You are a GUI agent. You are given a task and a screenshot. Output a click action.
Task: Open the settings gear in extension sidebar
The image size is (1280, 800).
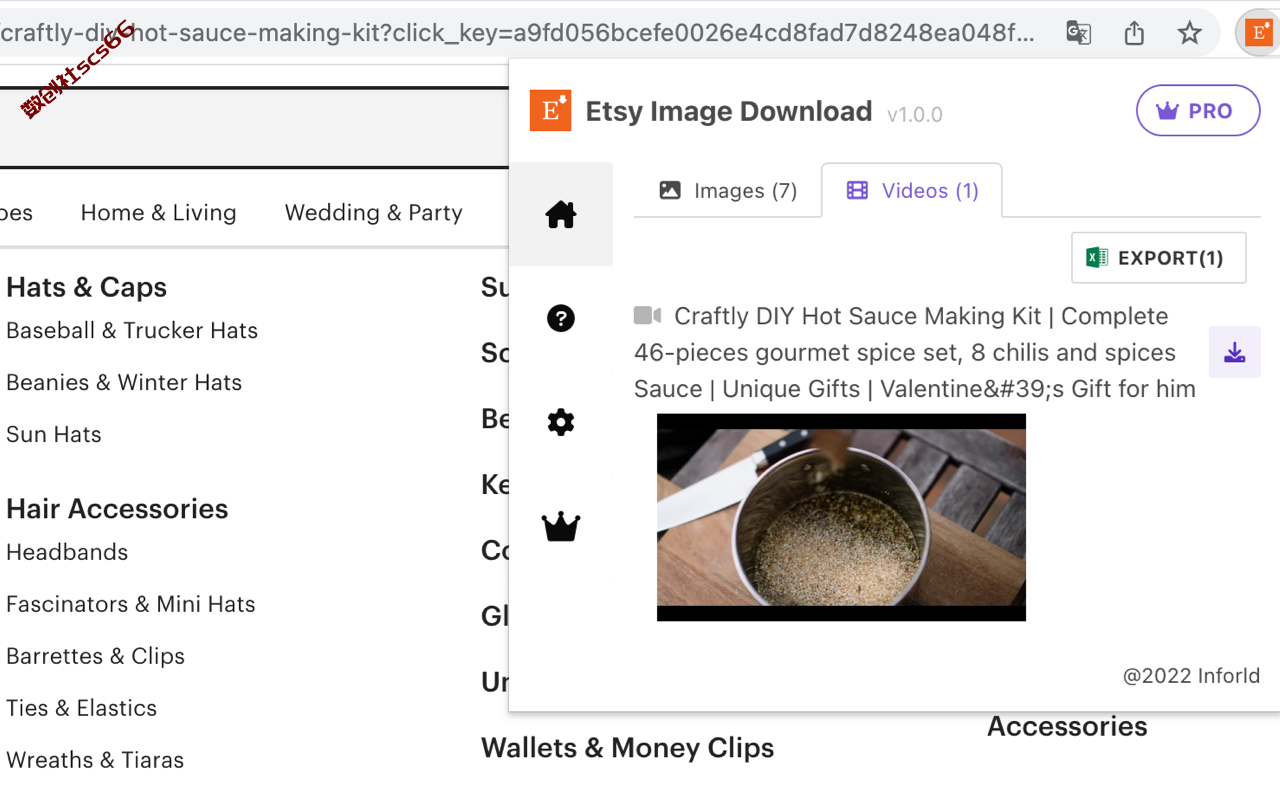(561, 422)
